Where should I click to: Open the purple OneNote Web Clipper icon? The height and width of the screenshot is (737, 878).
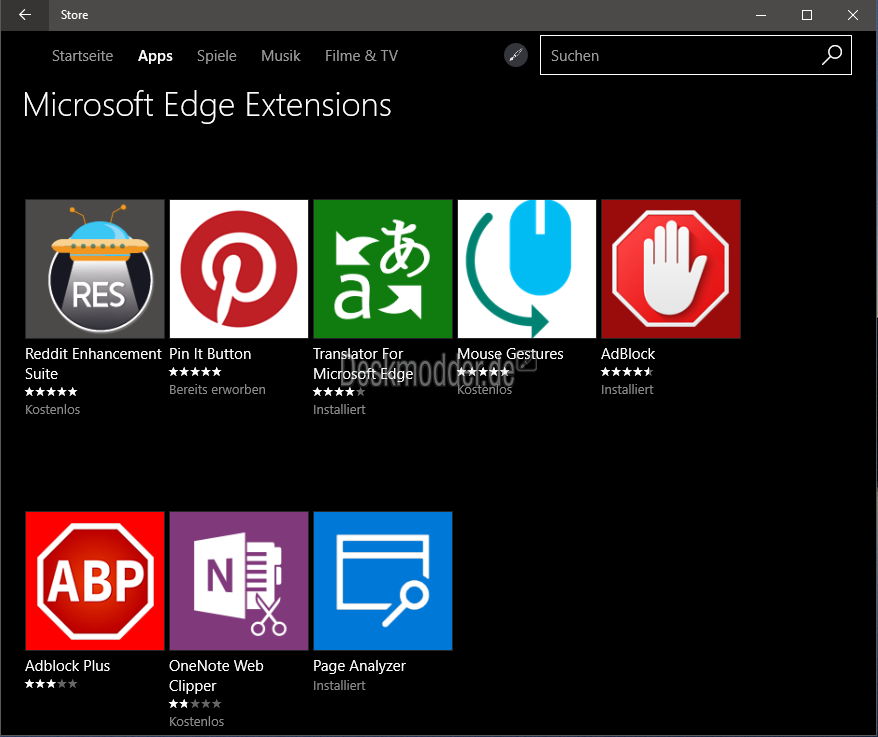239,581
